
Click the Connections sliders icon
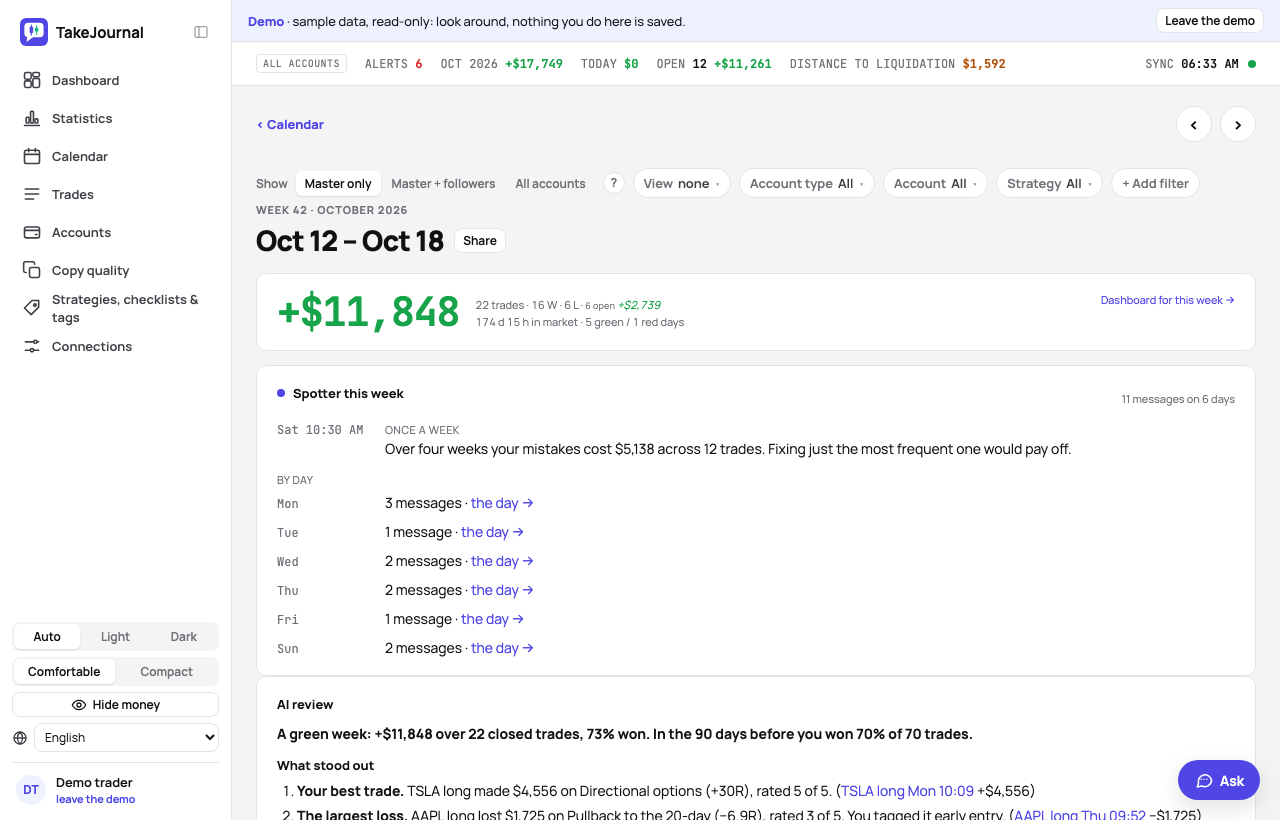[32, 346]
